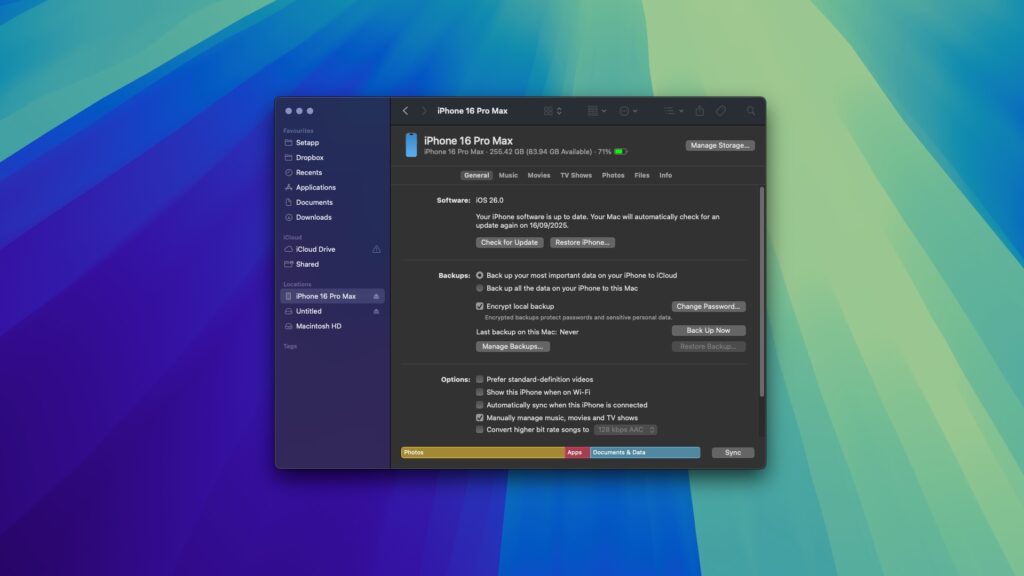Viewport: 1024px width, 576px height.
Task: Enable Prefer standard-definition videos
Action: [x=480, y=379]
